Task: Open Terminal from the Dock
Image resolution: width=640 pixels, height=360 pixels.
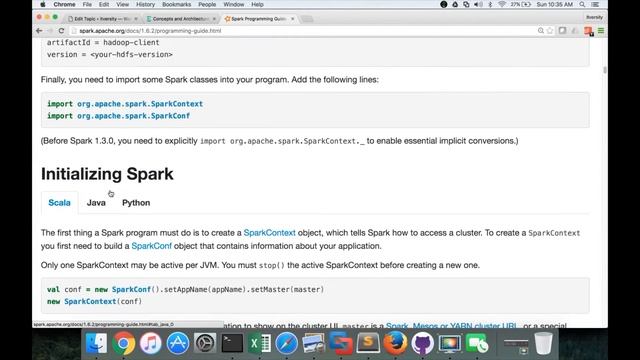Action: click(x=232, y=343)
